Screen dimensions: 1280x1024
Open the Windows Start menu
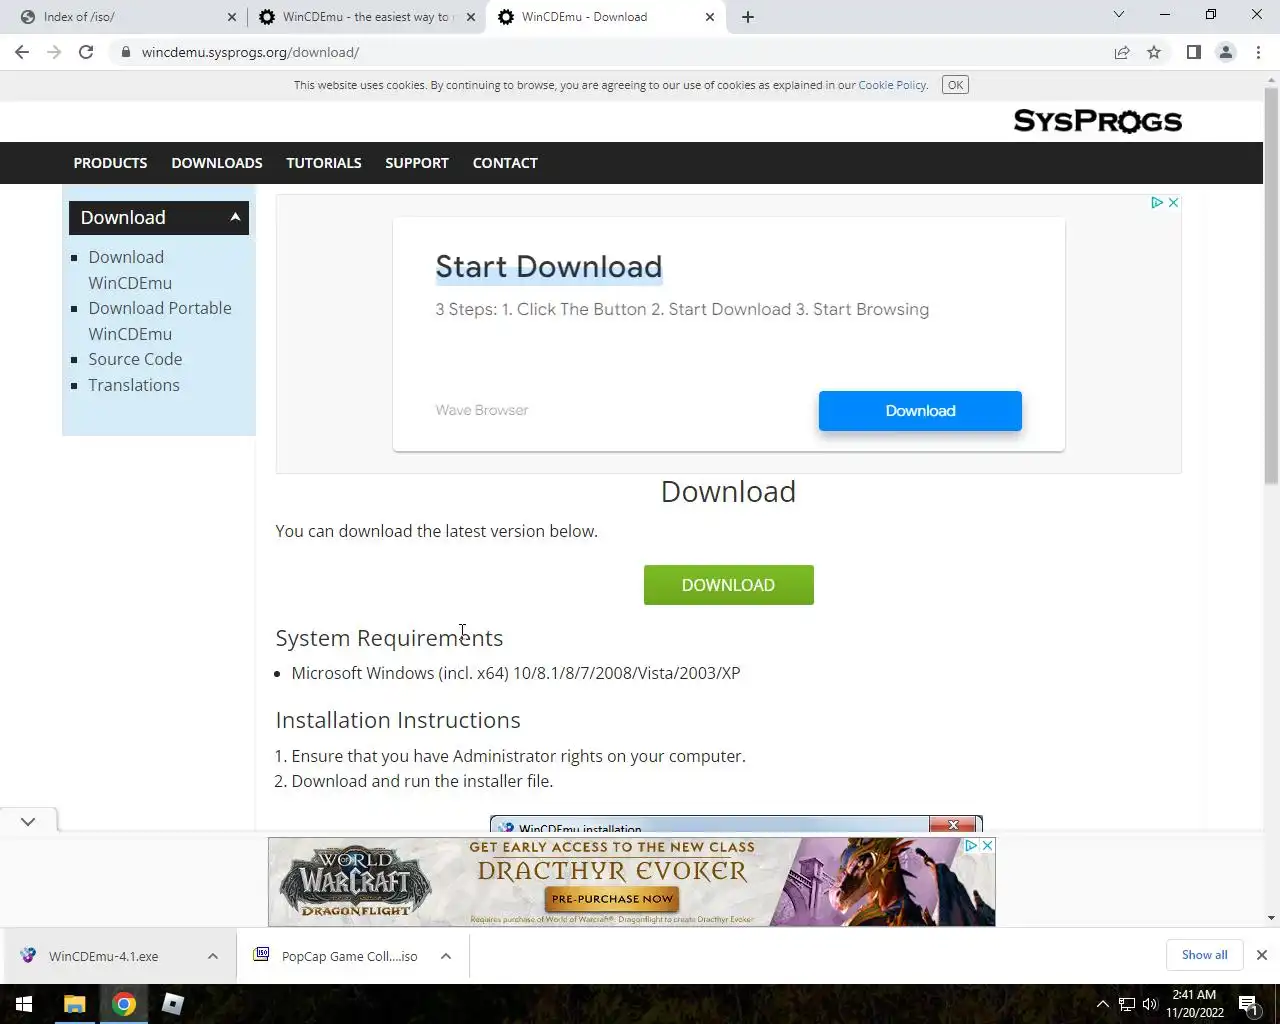(x=24, y=1004)
